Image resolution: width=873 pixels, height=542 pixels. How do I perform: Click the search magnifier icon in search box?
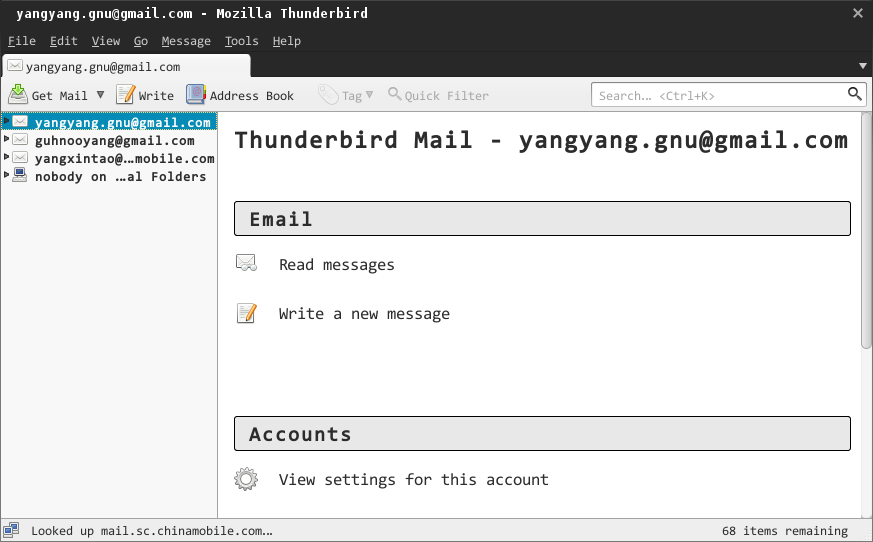tap(855, 94)
